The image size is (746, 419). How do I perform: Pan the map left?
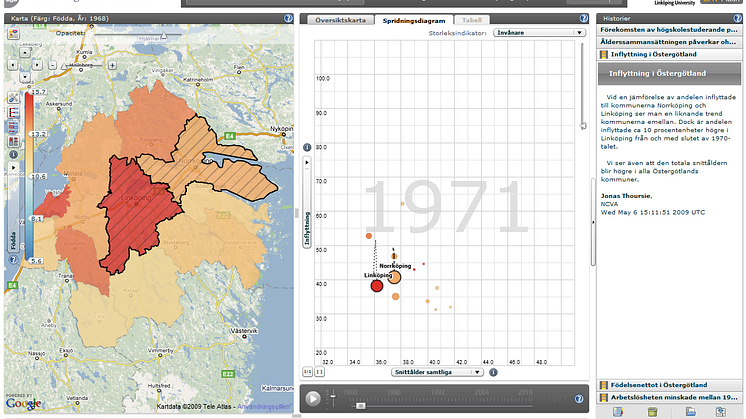pyautogui.click(x=12, y=65)
